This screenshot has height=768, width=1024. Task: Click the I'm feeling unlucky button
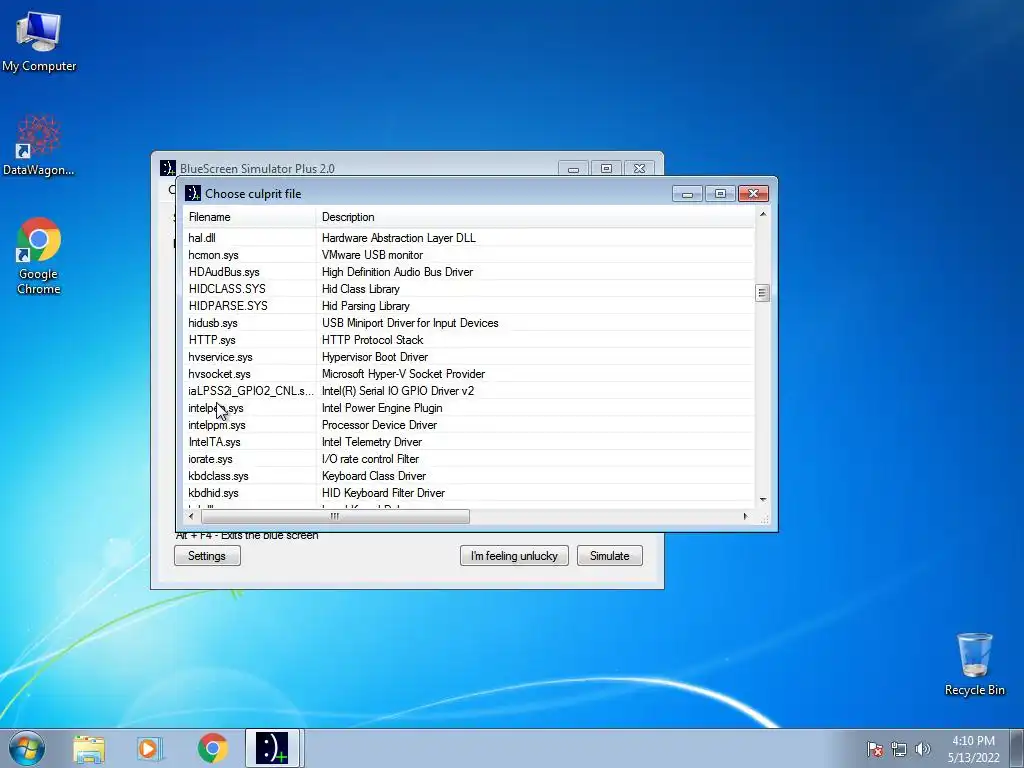(514, 556)
